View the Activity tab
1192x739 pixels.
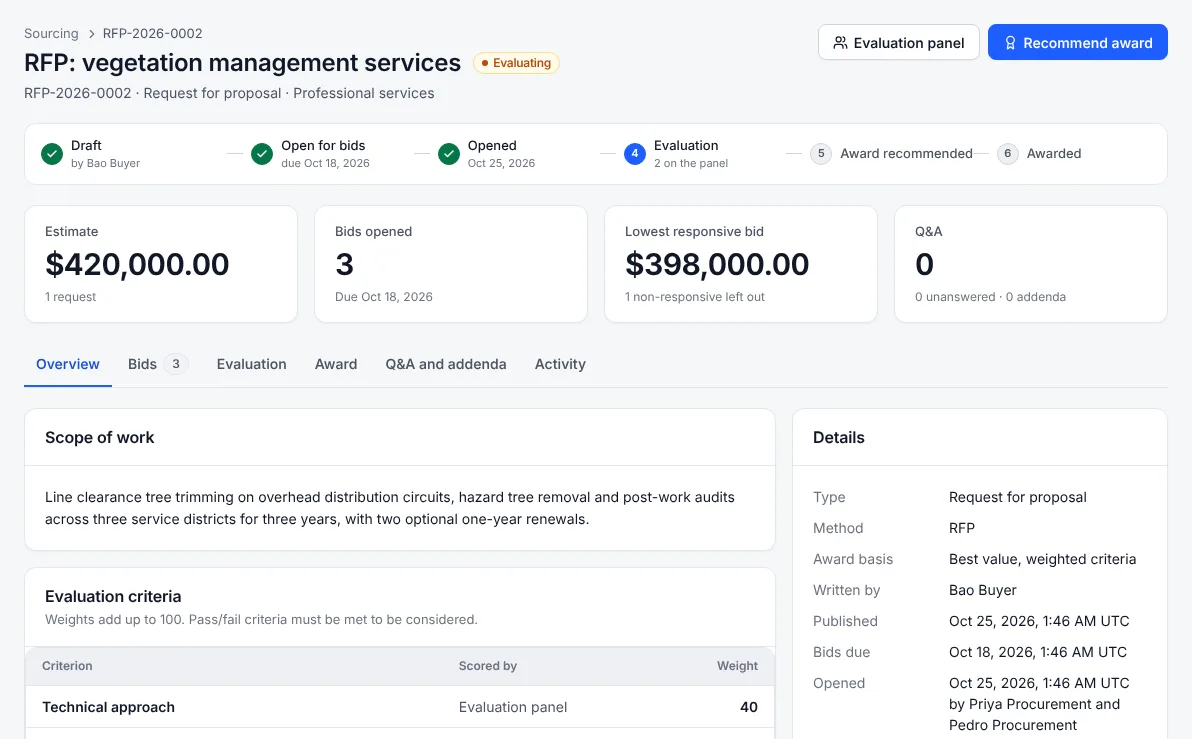[560, 364]
